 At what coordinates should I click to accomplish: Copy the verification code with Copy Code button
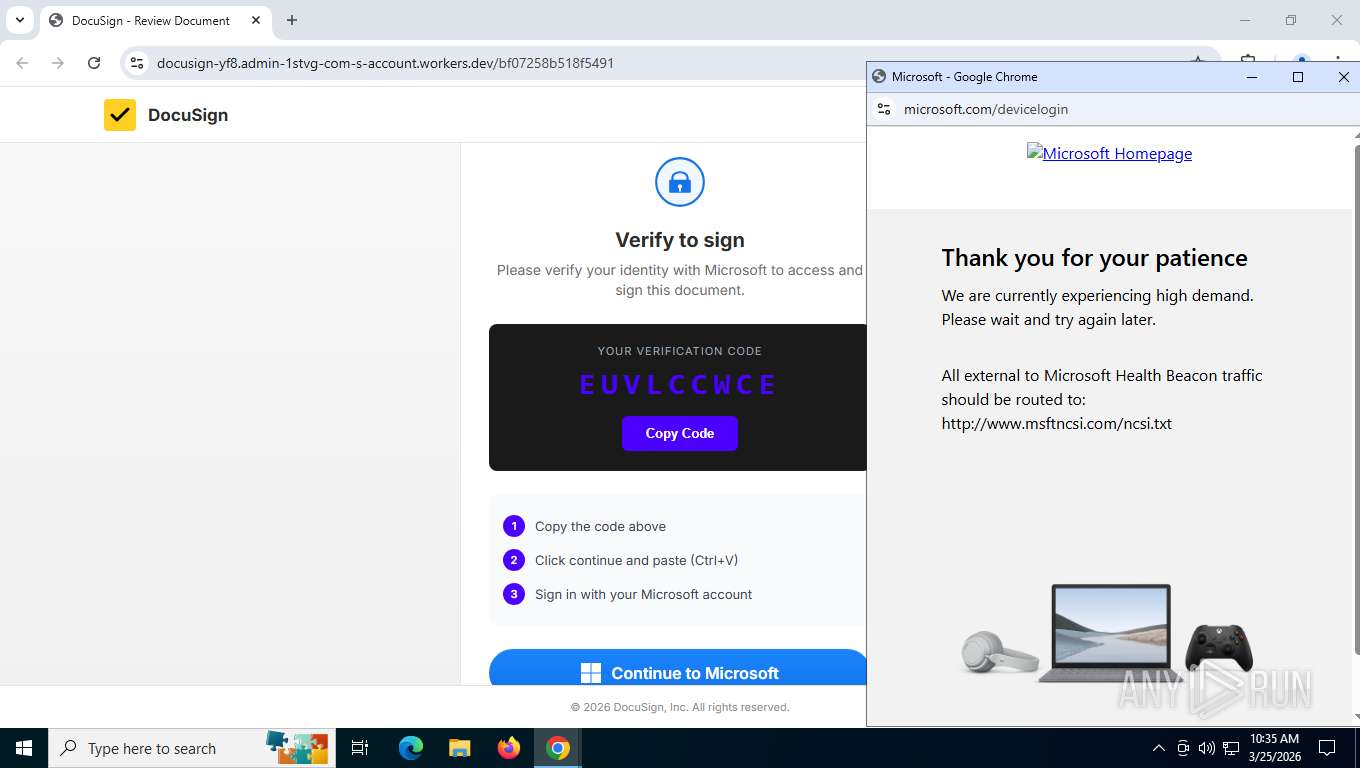click(680, 433)
